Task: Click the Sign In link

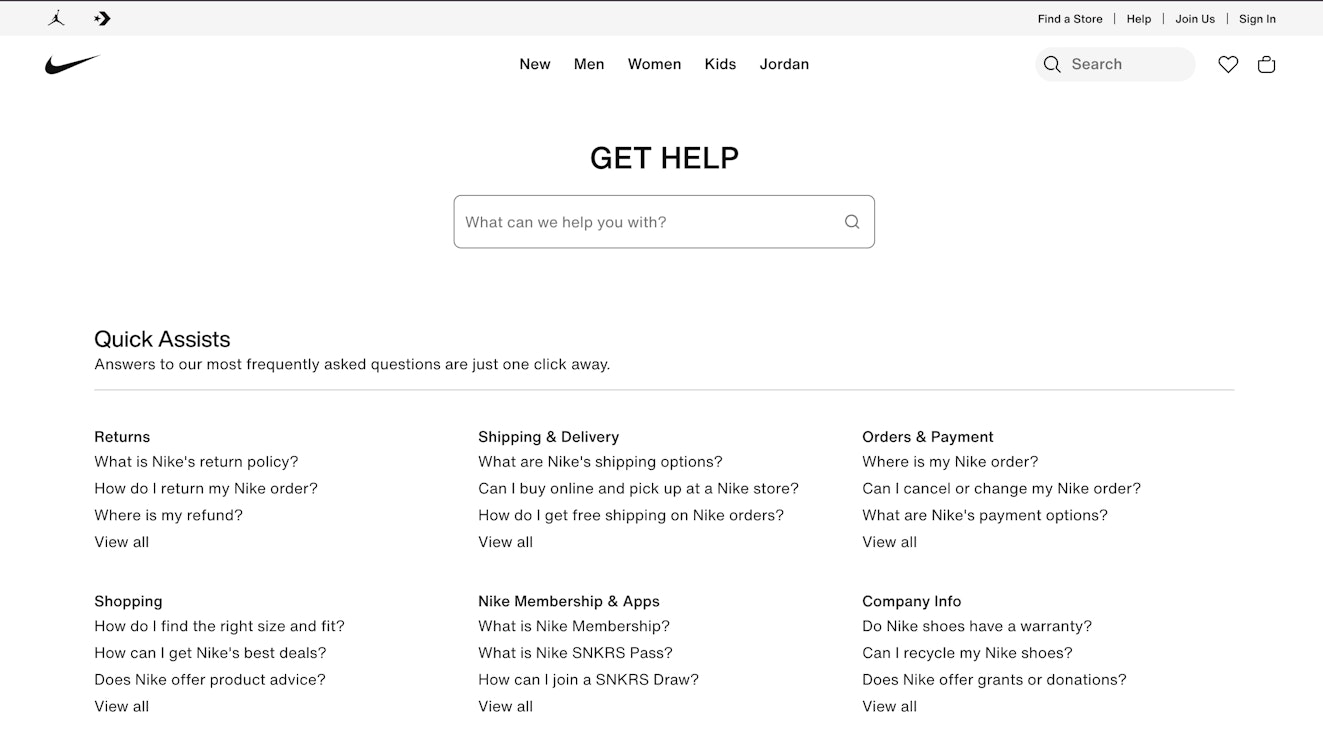Action: 1257,19
